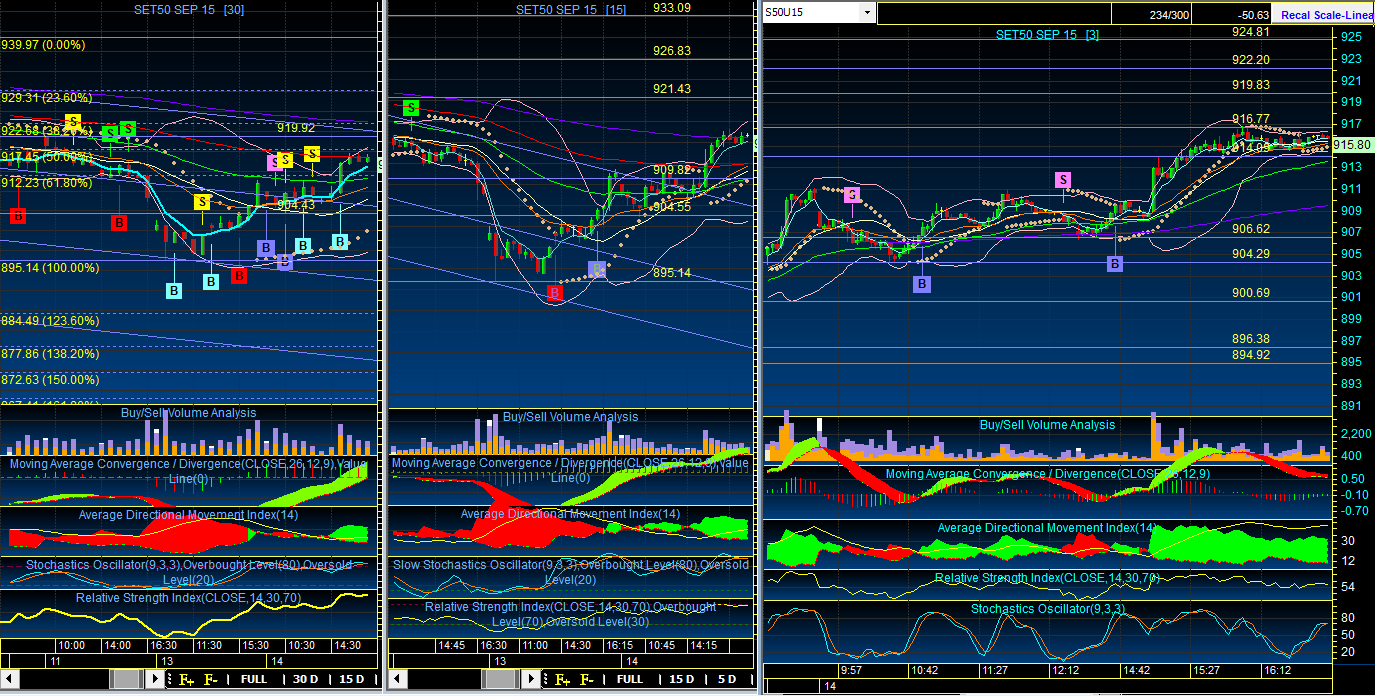Select the leftmost red B marker in the 30-minute chart
Screen dimensions: 1375x696
click(x=17, y=215)
